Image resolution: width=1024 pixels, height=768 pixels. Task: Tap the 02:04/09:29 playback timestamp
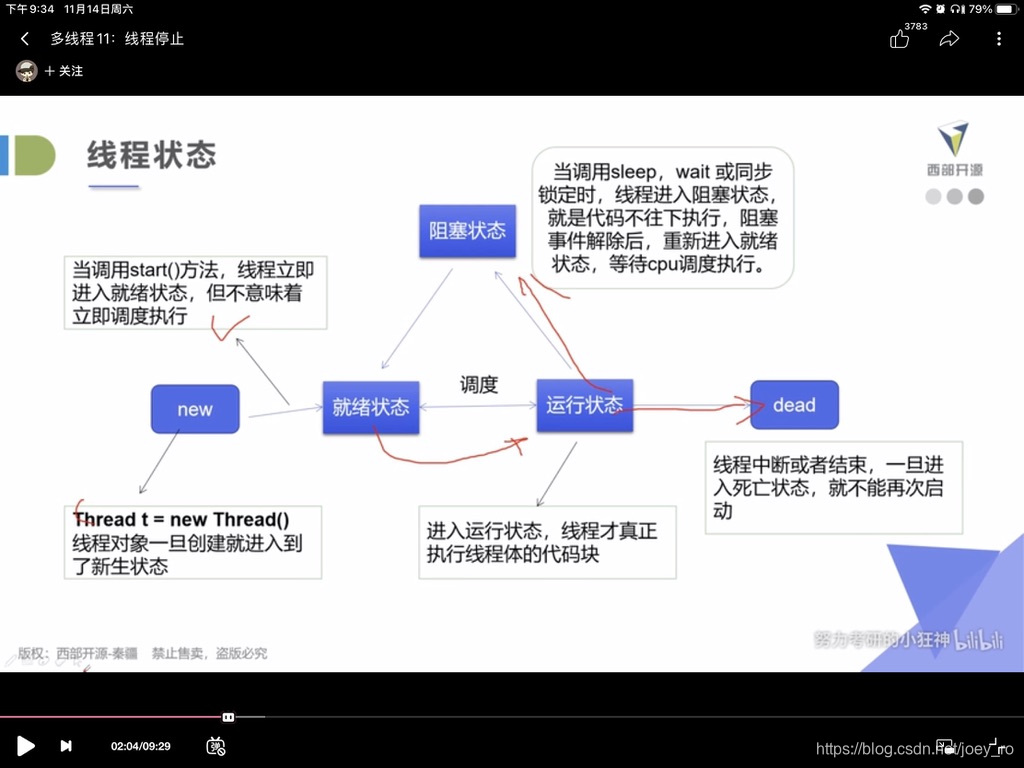(x=140, y=746)
